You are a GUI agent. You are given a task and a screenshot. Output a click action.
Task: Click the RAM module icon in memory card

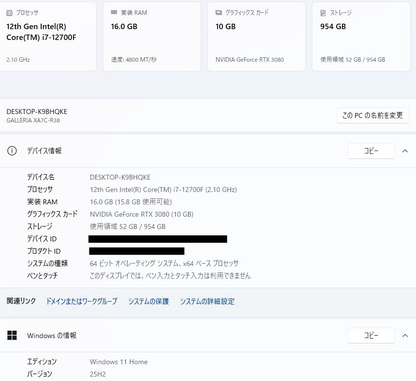coord(114,12)
